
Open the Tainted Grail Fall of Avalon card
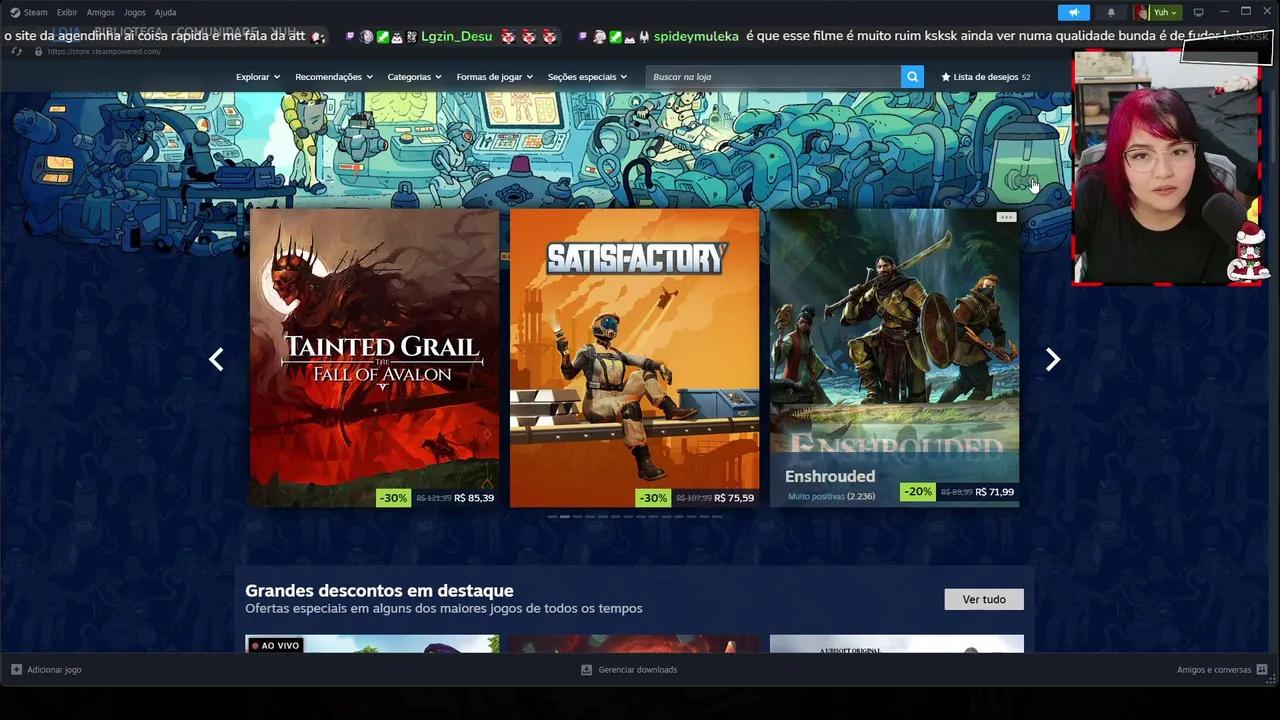[x=374, y=358]
